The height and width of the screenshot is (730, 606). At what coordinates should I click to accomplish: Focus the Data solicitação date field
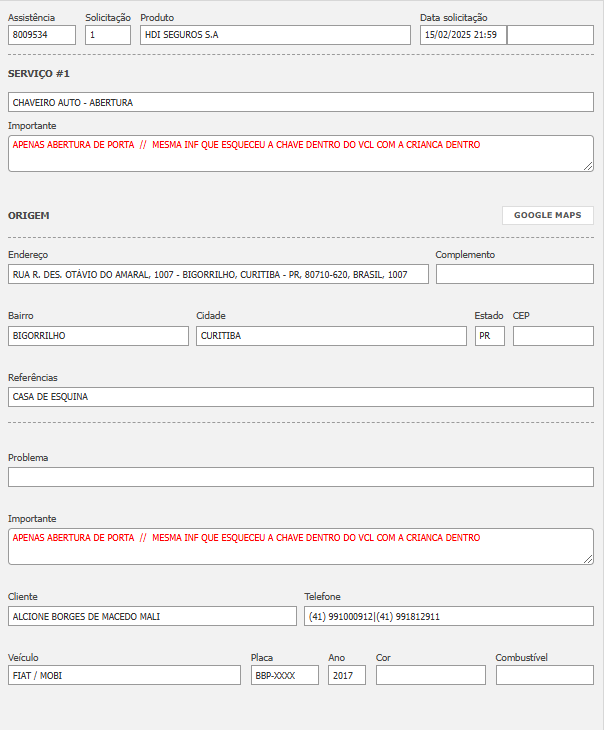[x=463, y=35]
